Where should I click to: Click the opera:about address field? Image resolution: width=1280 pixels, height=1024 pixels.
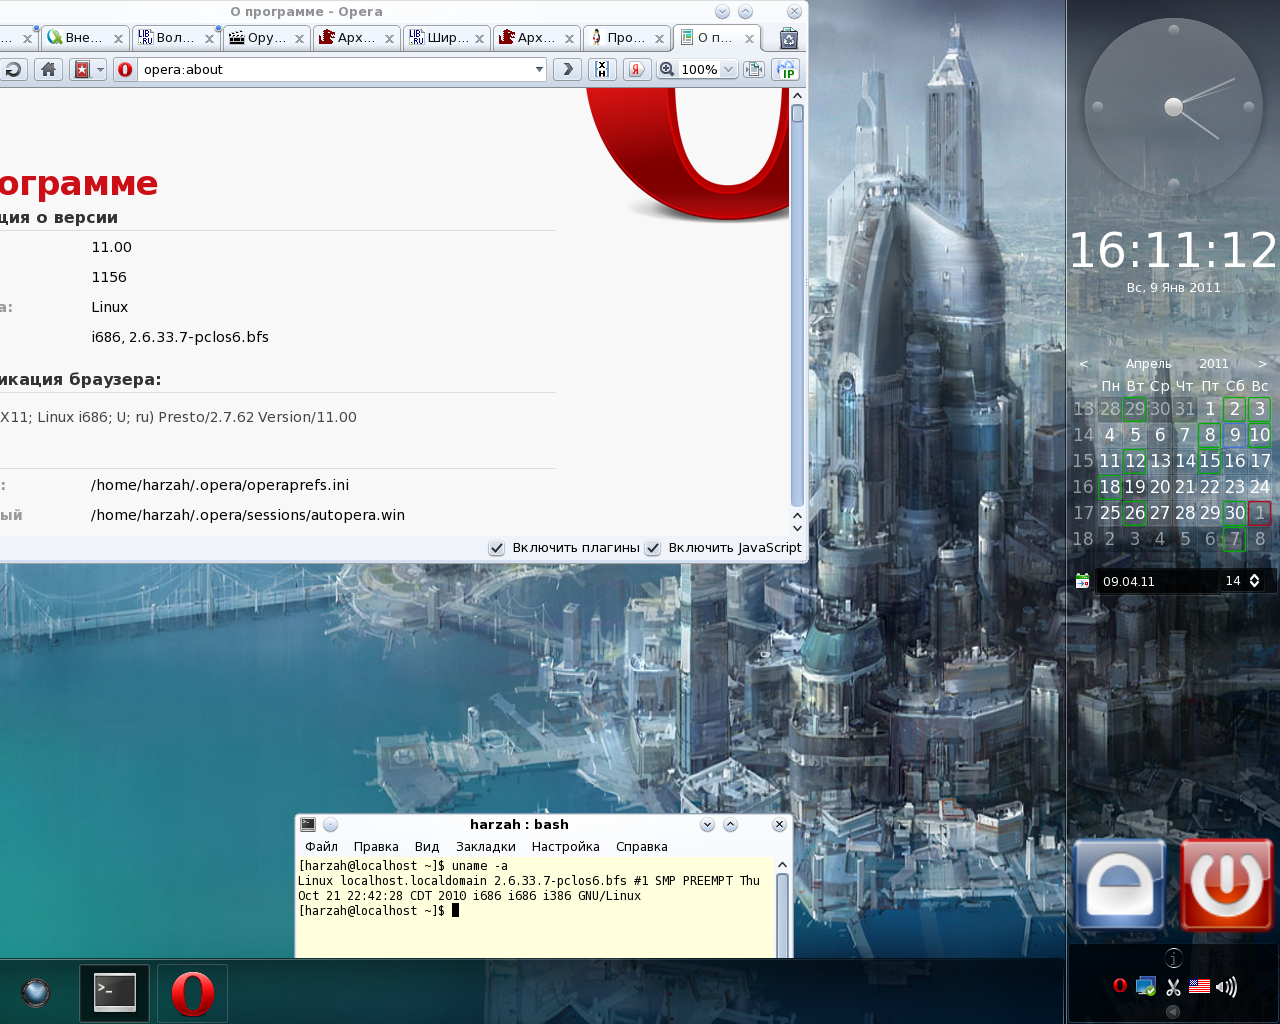coord(330,69)
